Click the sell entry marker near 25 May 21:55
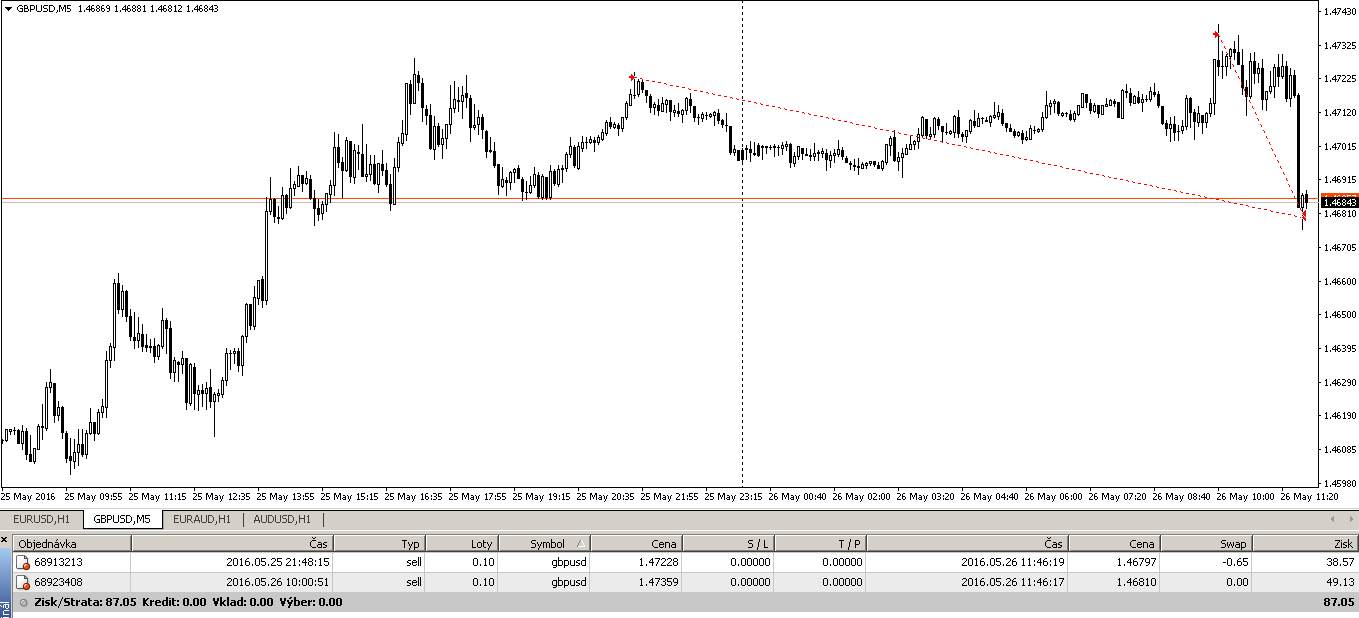The width and height of the screenshot is (1359, 618). pyautogui.click(x=632, y=76)
